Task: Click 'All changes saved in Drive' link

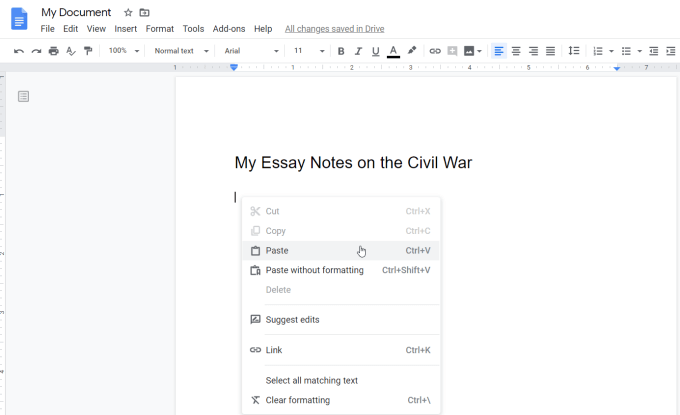Action: tap(334, 29)
